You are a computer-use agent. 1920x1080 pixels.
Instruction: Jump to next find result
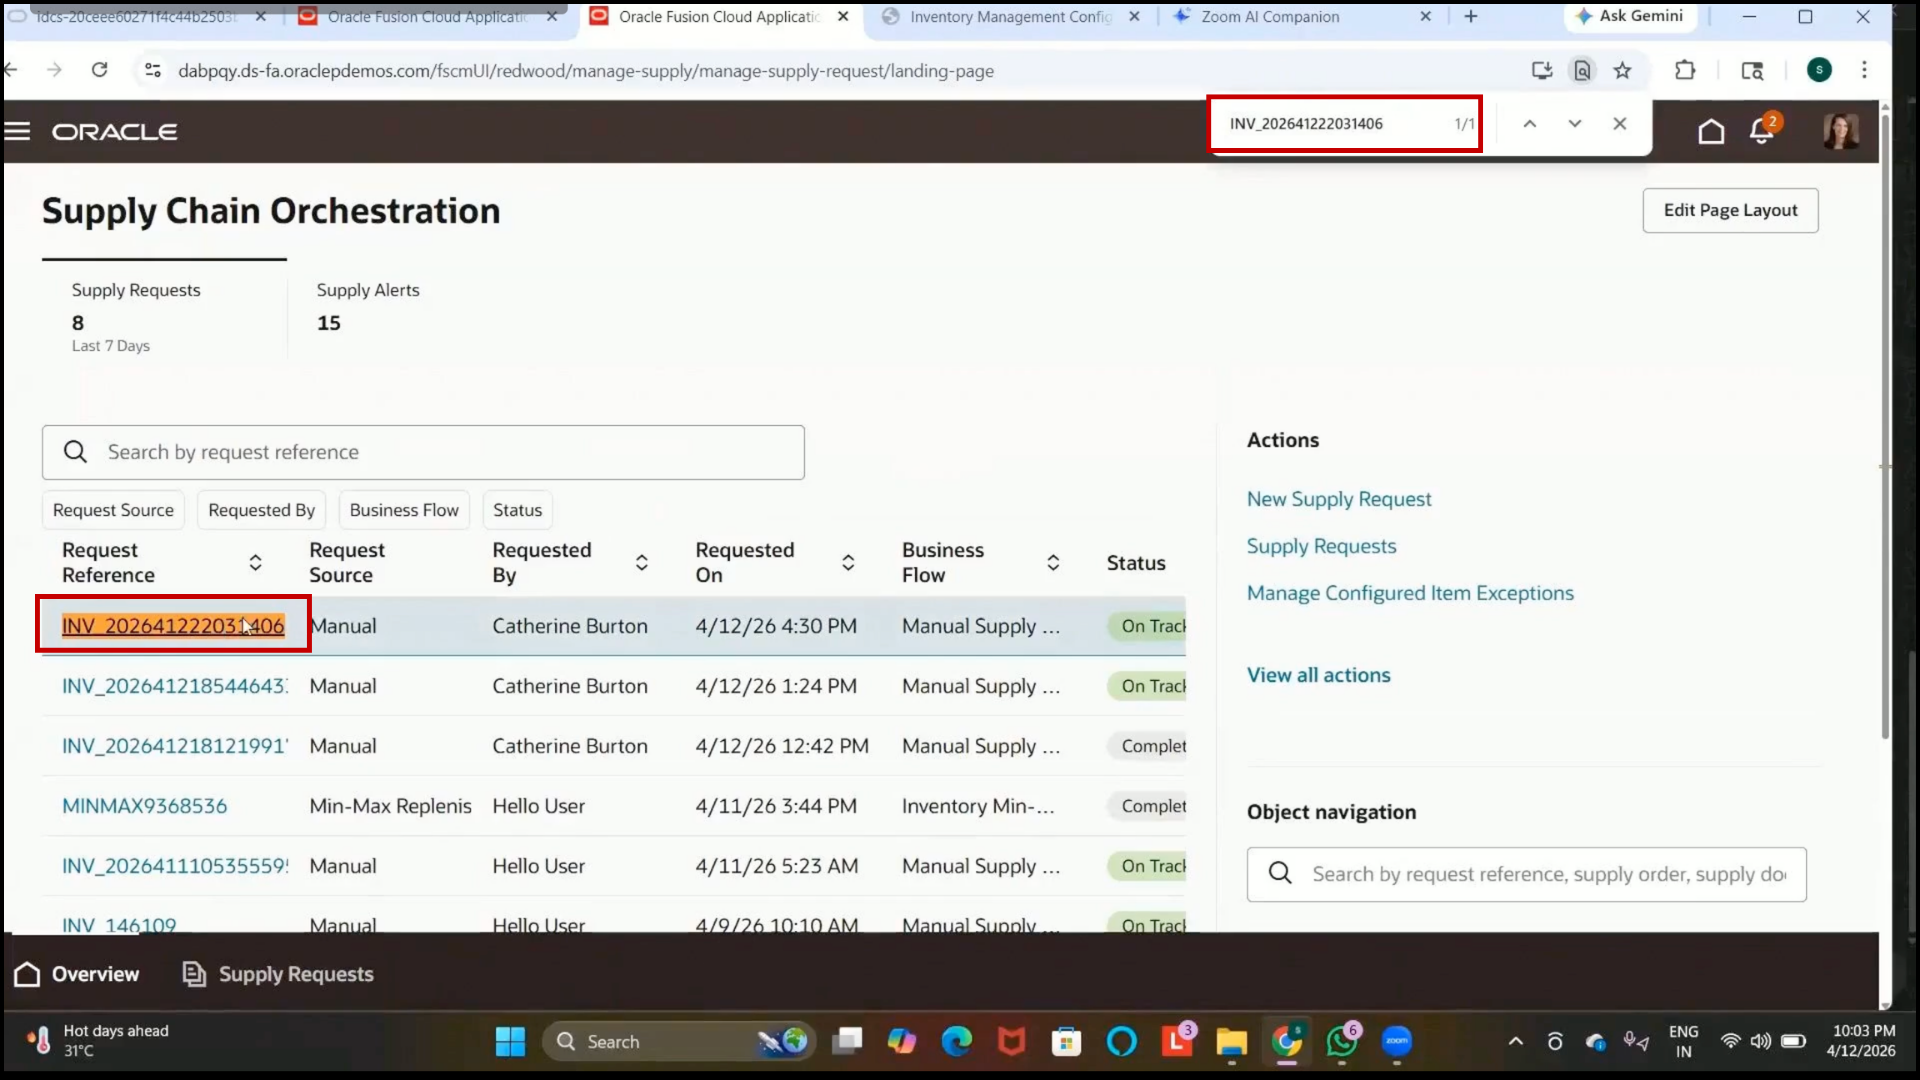[1575, 124]
